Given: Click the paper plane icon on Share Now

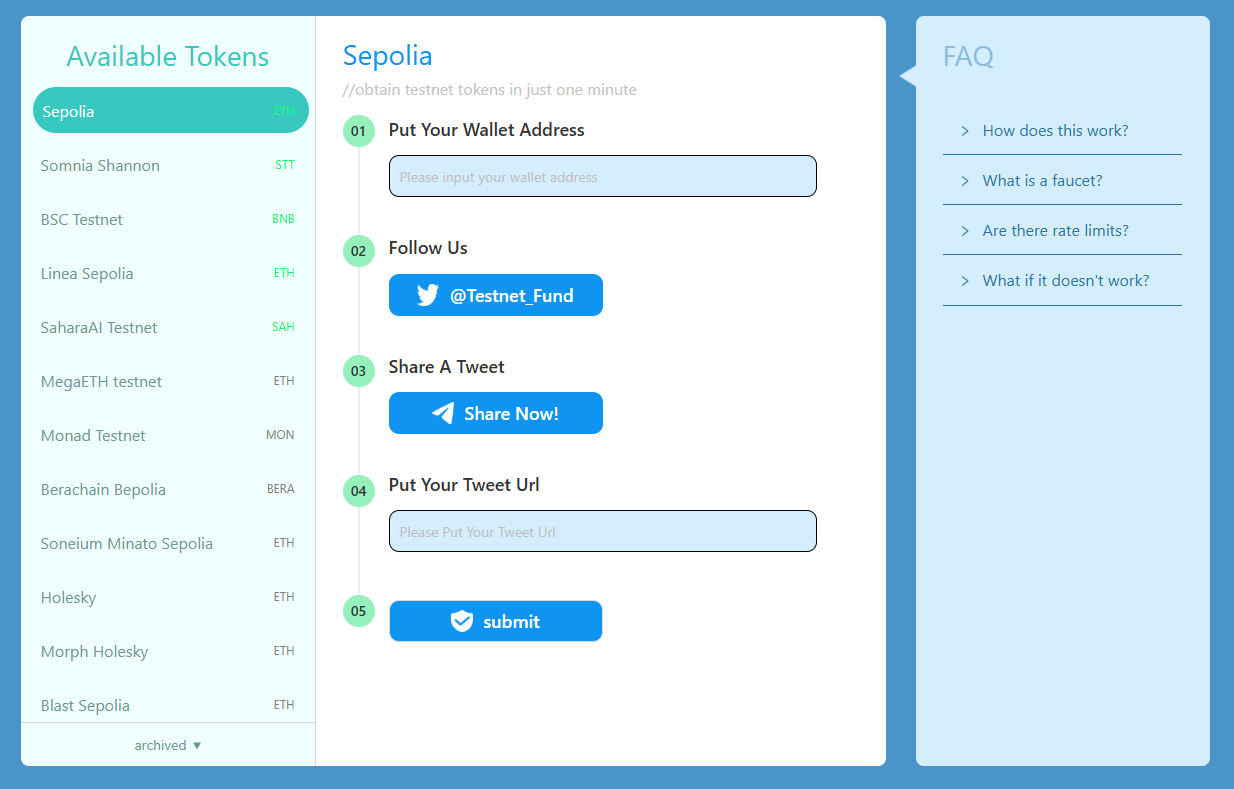Looking at the screenshot, I should coord(443,413).
